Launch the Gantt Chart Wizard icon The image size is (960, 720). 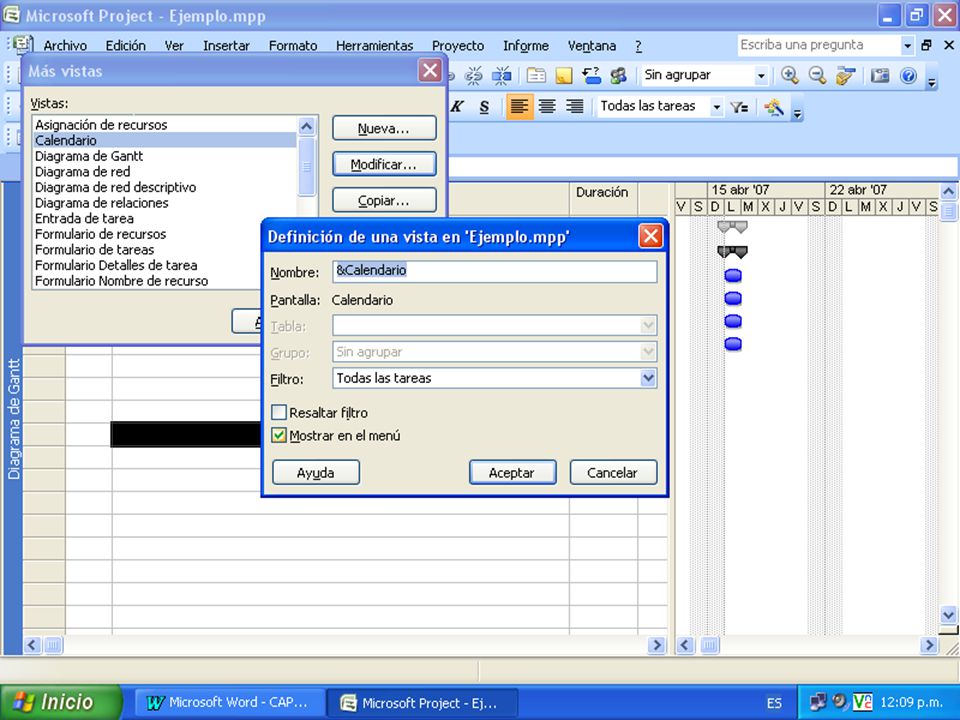click(774, 107)
